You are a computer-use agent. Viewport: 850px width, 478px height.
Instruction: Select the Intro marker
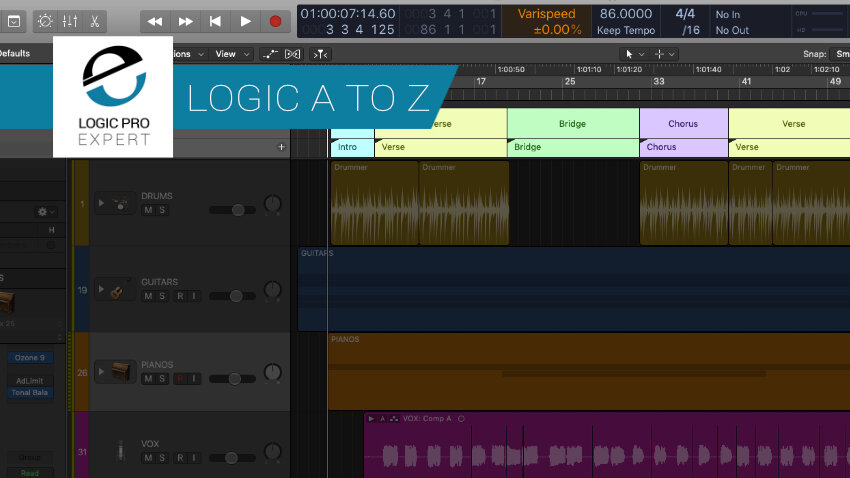click(352, 147)
